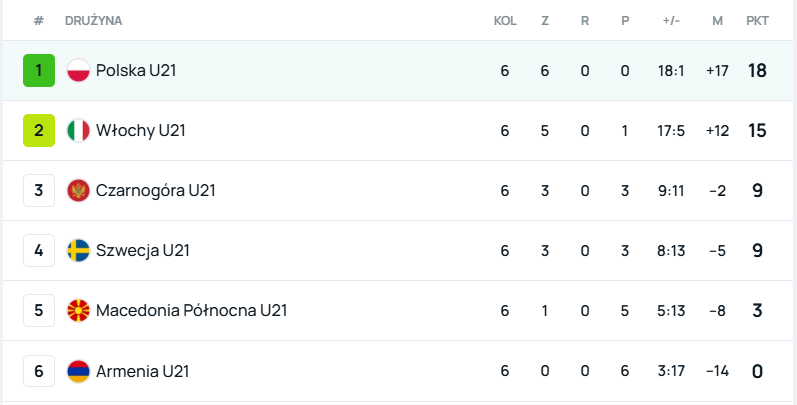Open the Polska U21 team link
797x405 pixels.
click(136, 70)
